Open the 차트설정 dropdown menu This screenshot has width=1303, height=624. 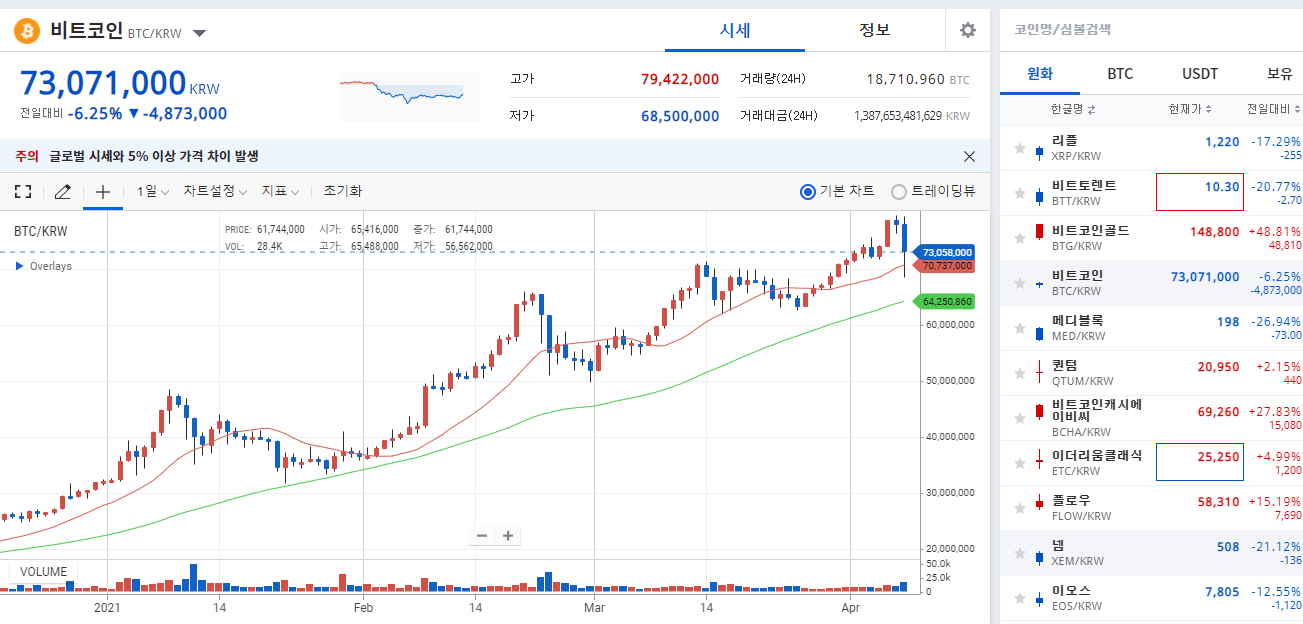point(215,191)
